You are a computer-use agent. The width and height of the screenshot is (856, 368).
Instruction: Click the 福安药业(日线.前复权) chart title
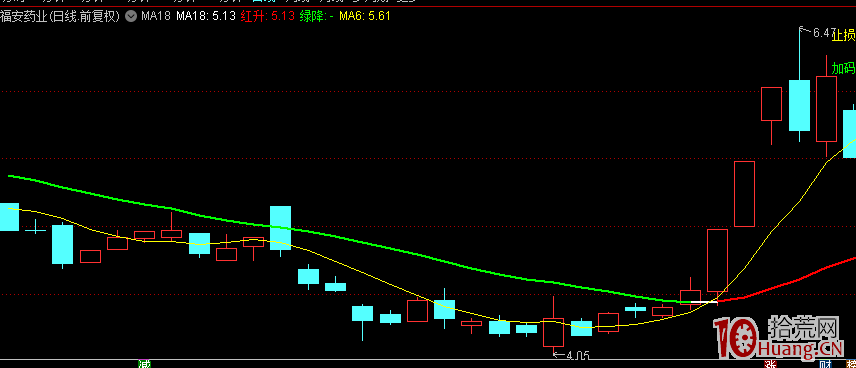pos(60,16)
